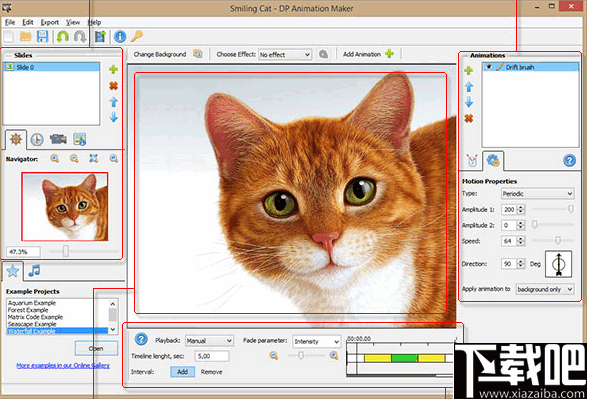Open the Choose Effect dropdown
Viewport: 589px width, 399px height.
(x=284, y=54)
